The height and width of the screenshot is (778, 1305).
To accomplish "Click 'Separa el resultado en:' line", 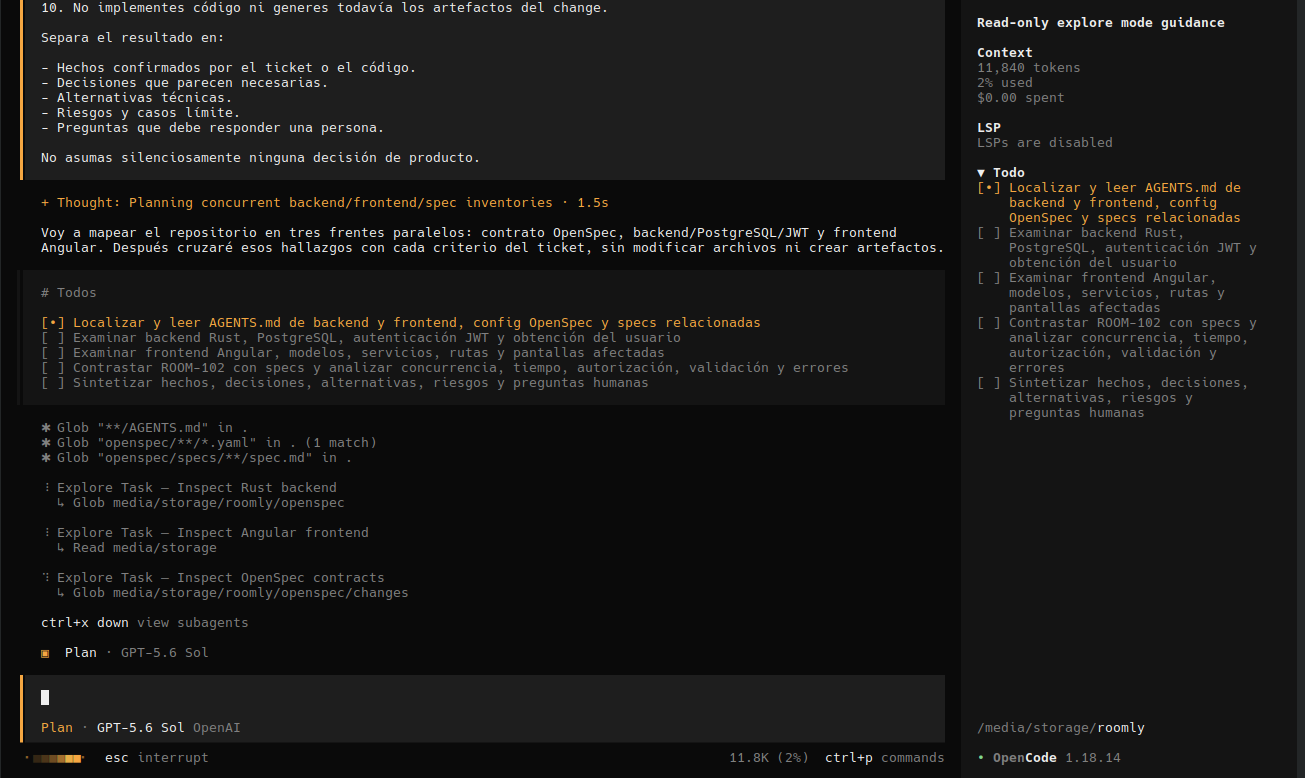I will 133,37.
